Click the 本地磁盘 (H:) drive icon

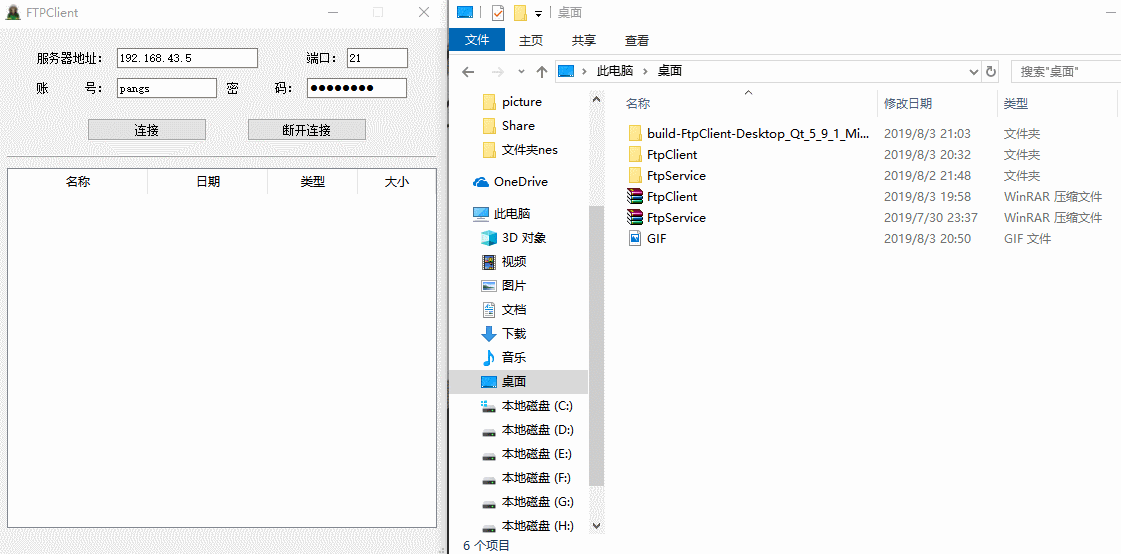coord(489,528)
